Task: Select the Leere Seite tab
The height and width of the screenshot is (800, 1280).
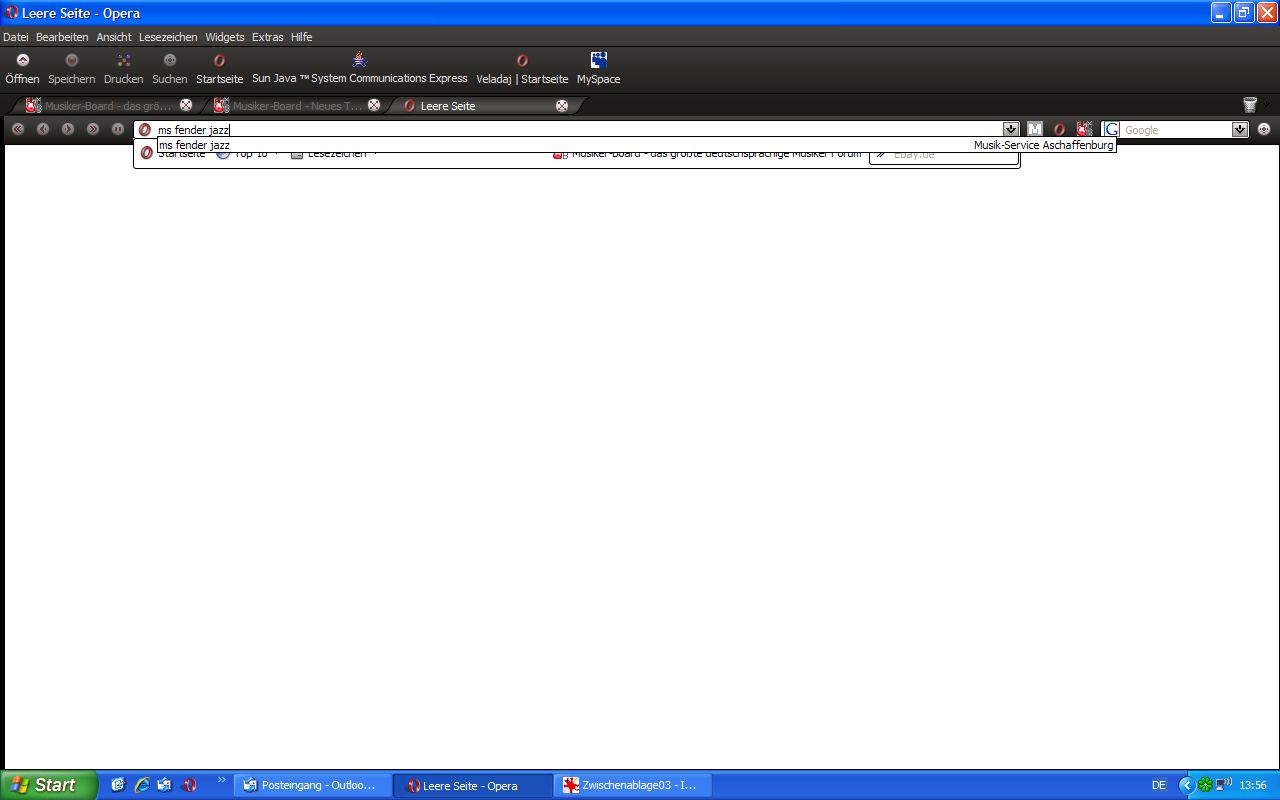Action: 480,105
